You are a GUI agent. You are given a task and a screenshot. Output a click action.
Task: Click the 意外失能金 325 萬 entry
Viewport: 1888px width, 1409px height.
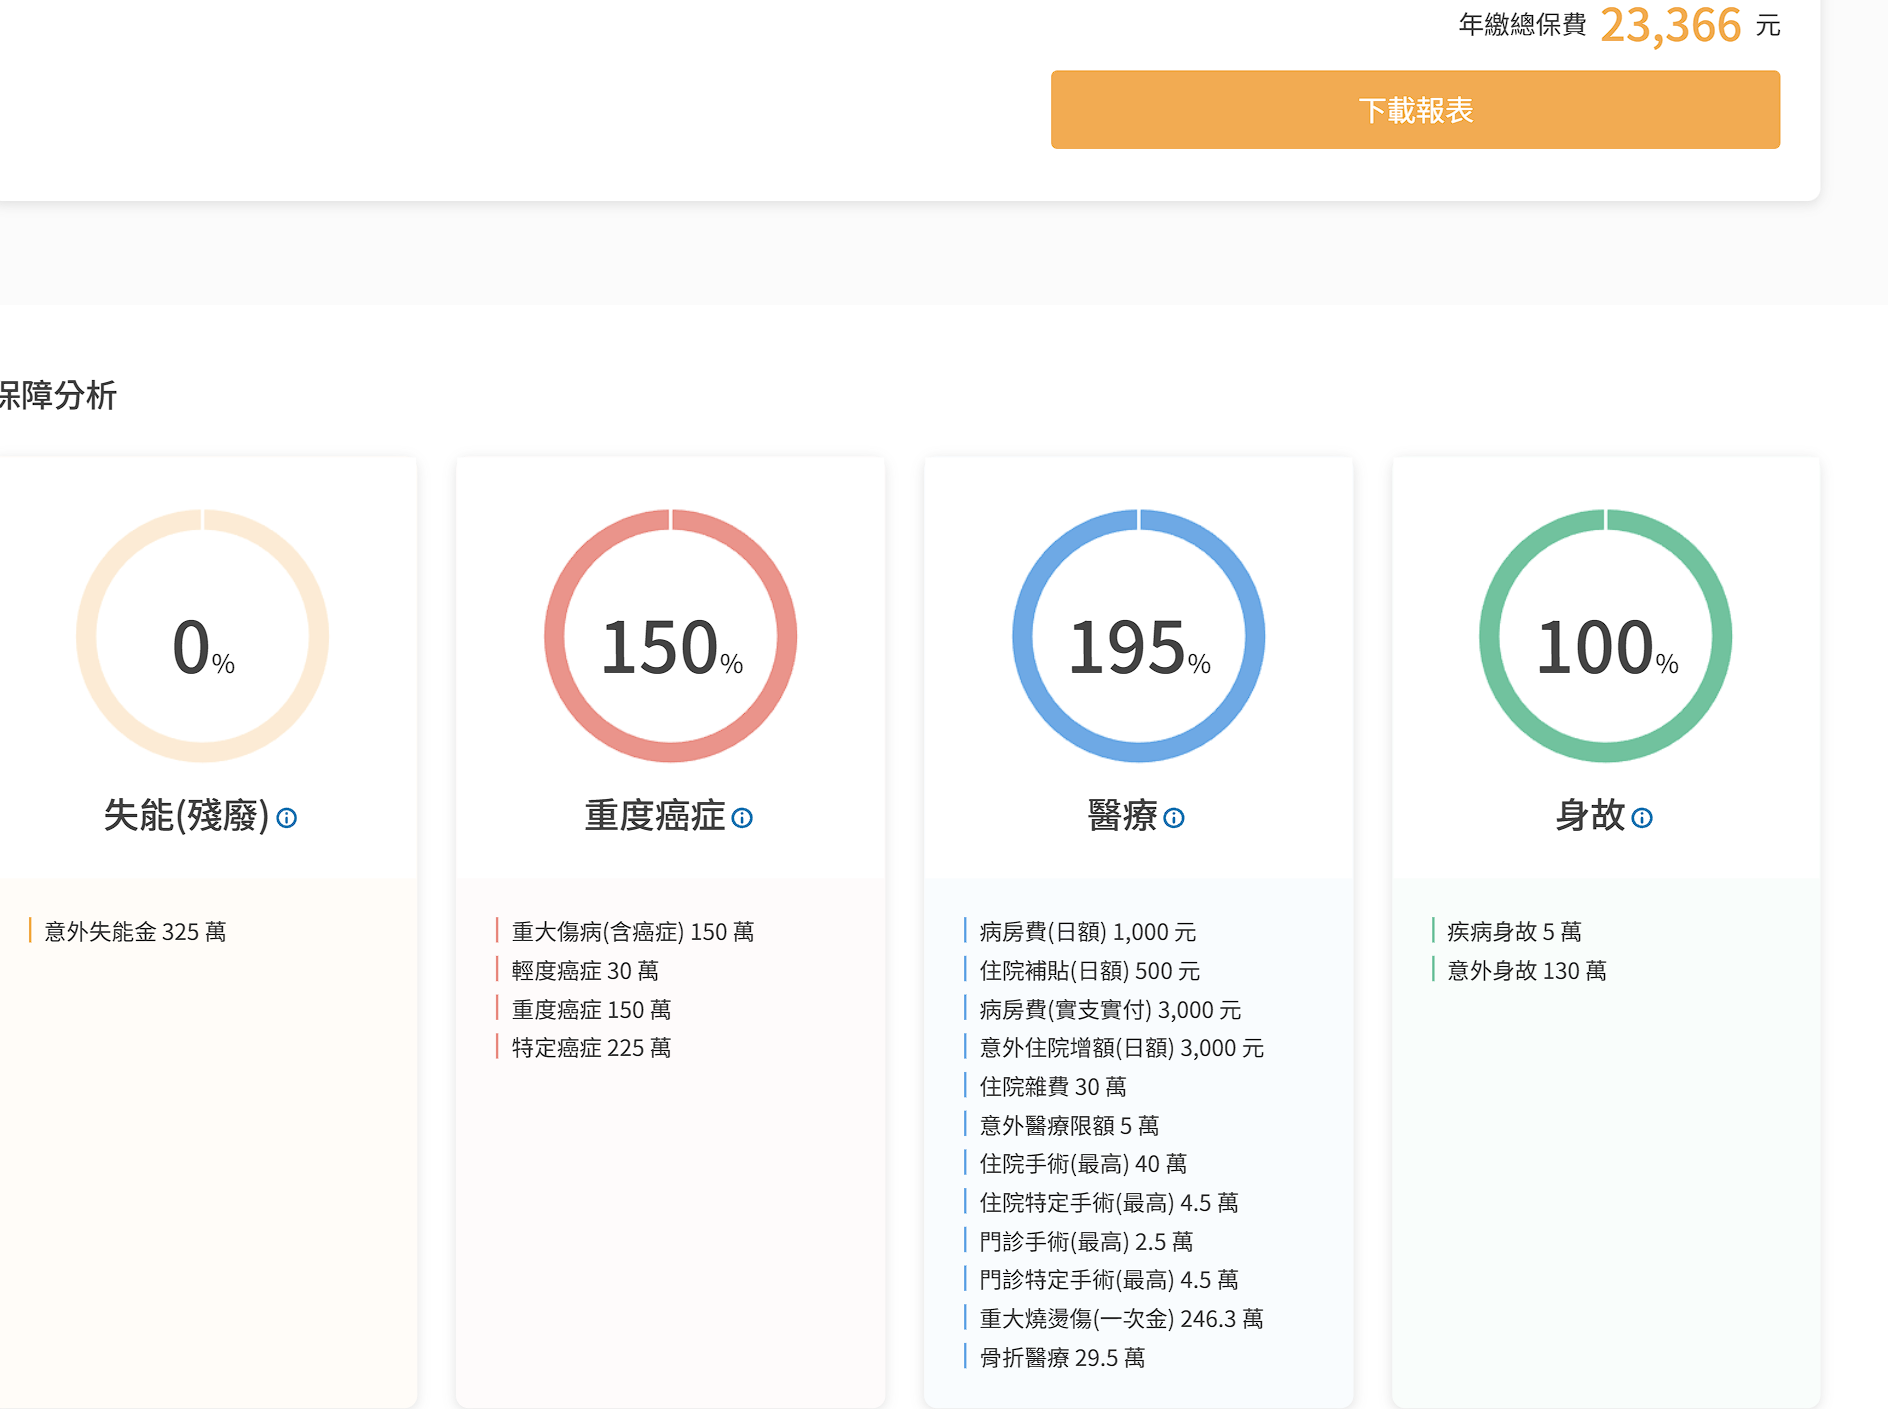tap(135, 932)
